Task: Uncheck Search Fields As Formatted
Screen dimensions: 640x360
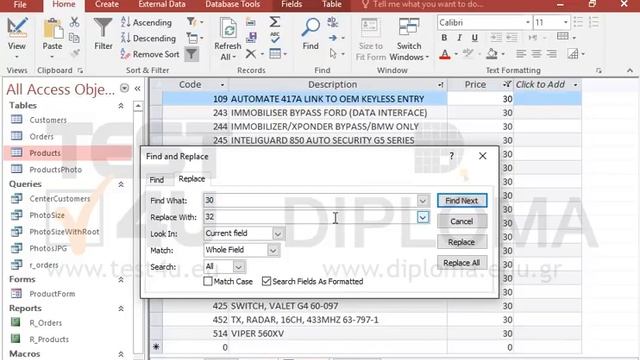Action: click(x=267, y=281)
